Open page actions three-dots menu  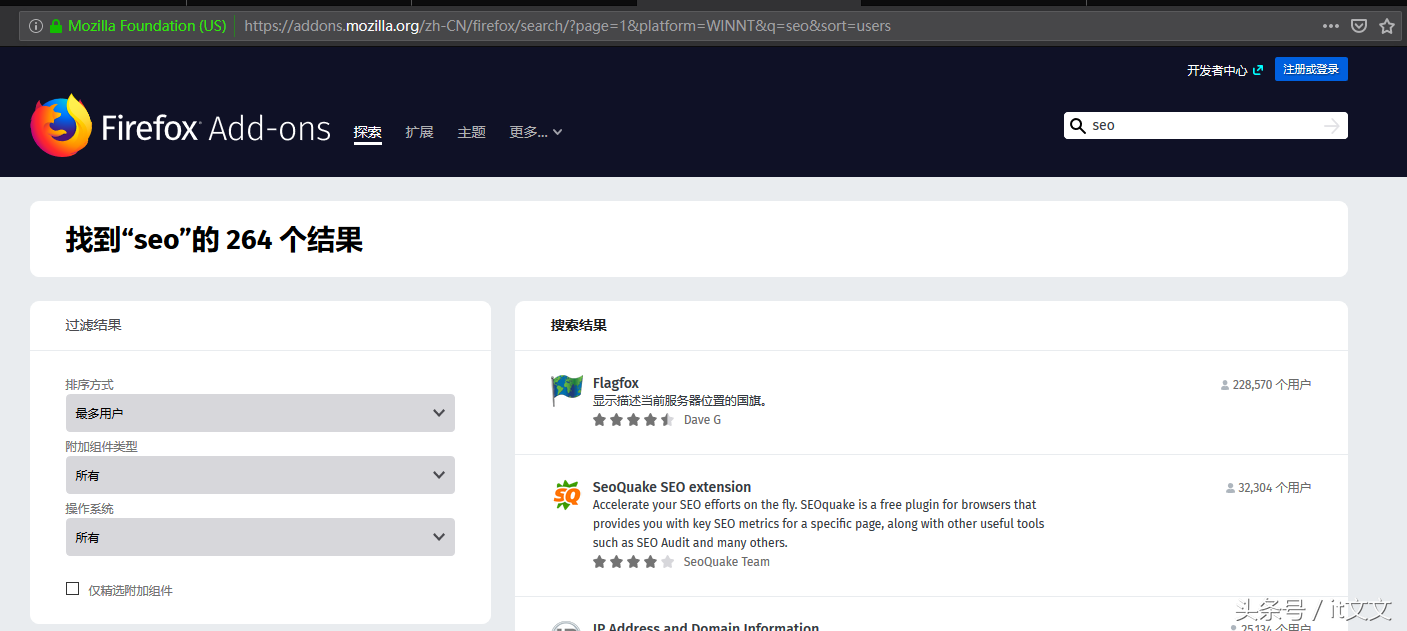point(1331,26)
